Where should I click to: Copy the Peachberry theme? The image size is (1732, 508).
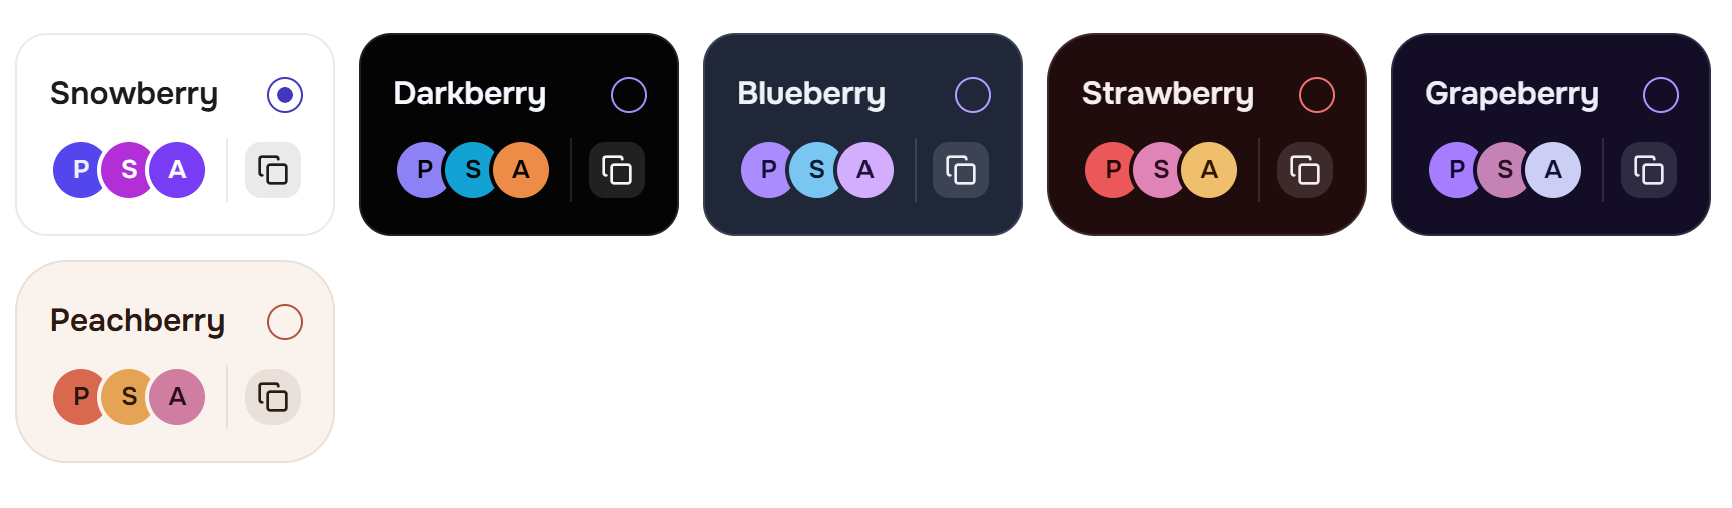[273, 397]
